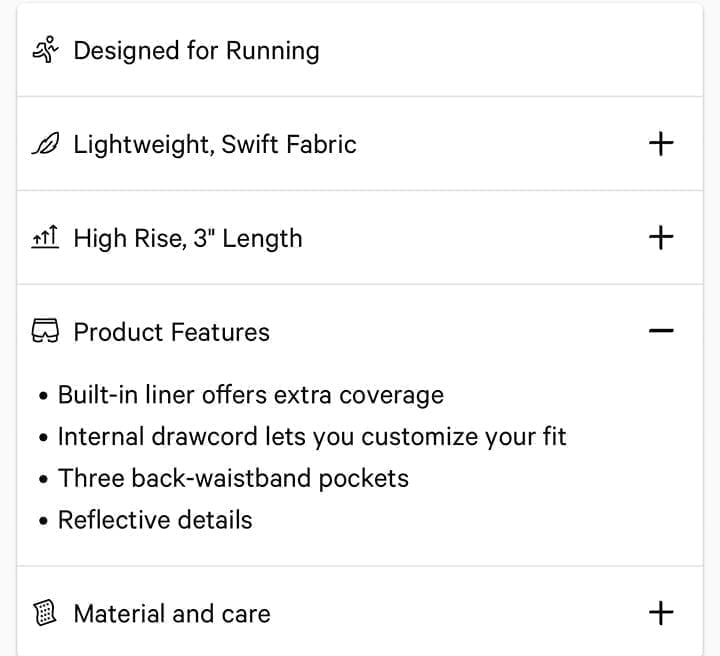Screen dimensions: 720x656
Task: Select the Designed for Running heading
Action: pos(196,50)
